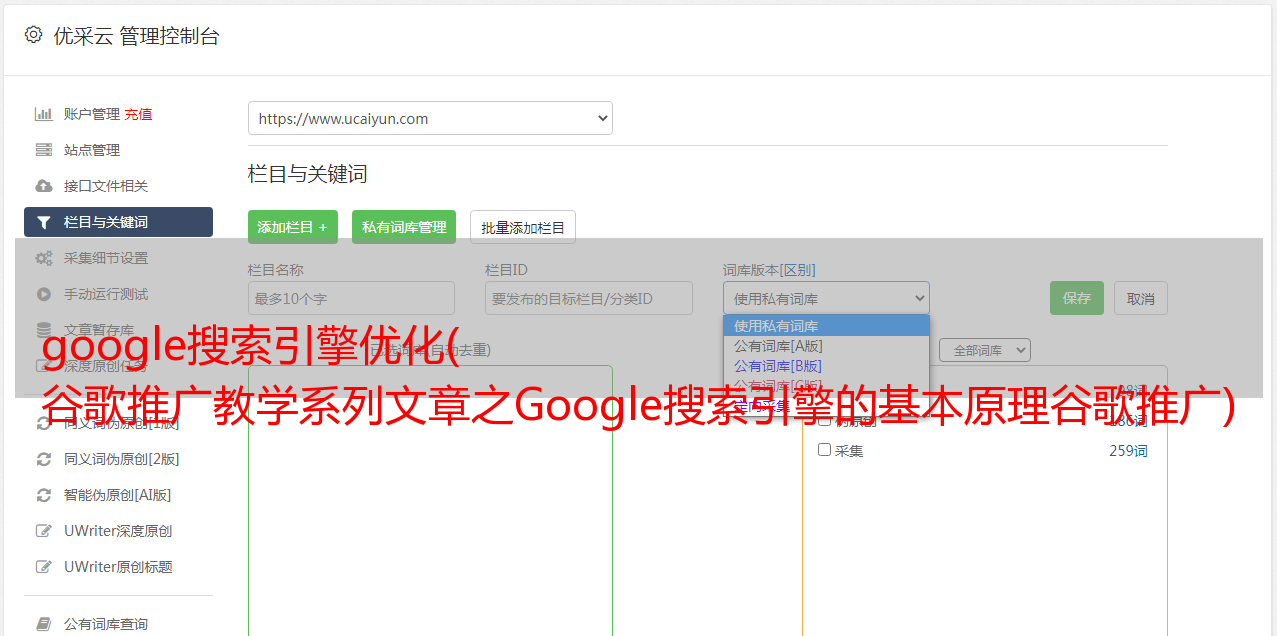The width and height of the screenshot is (1277, 636).
Task: Click the server icon for 站点管理
Action: click(x=43, y=150)
